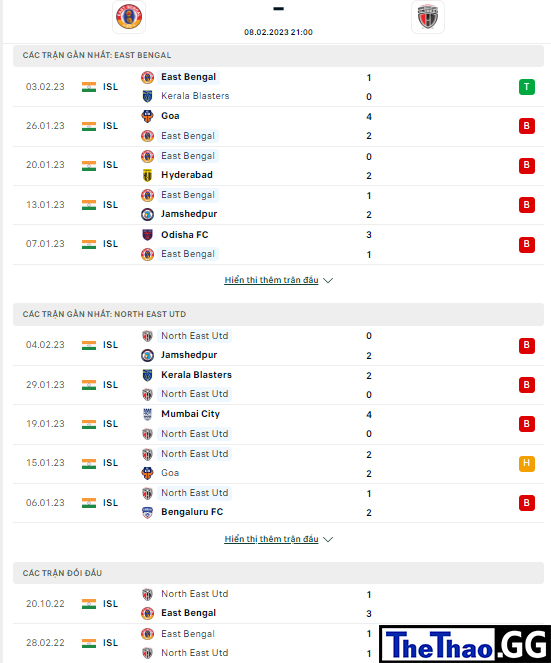Open the Jamshedpur team link in 13.01.23 match
This screenshot has width=551, height=663.
[x=189, y=214]
